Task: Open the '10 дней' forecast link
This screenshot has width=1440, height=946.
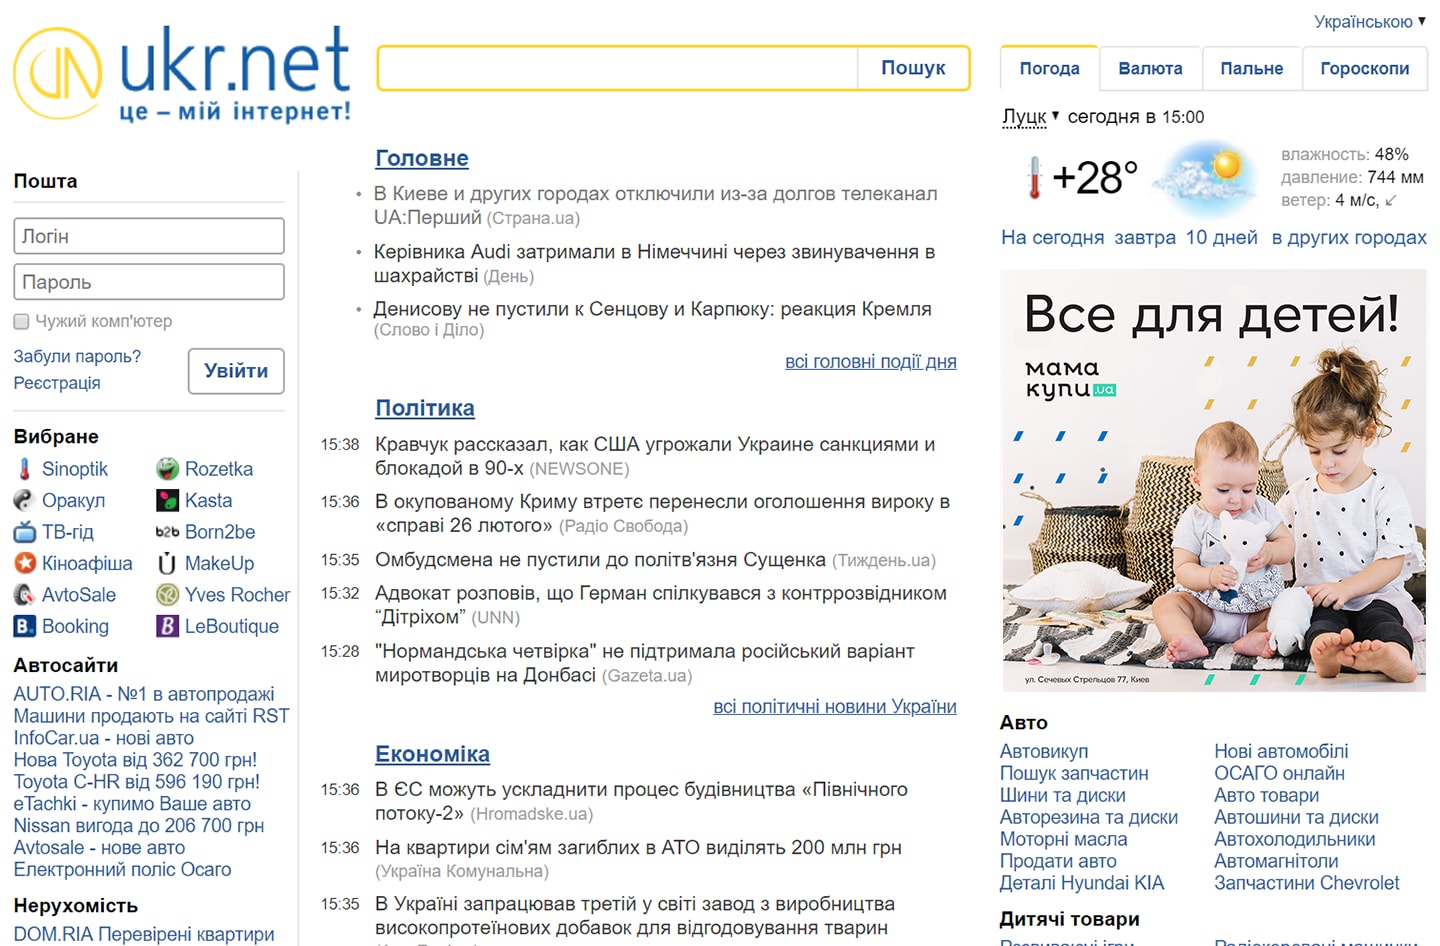Action: 1222,238
